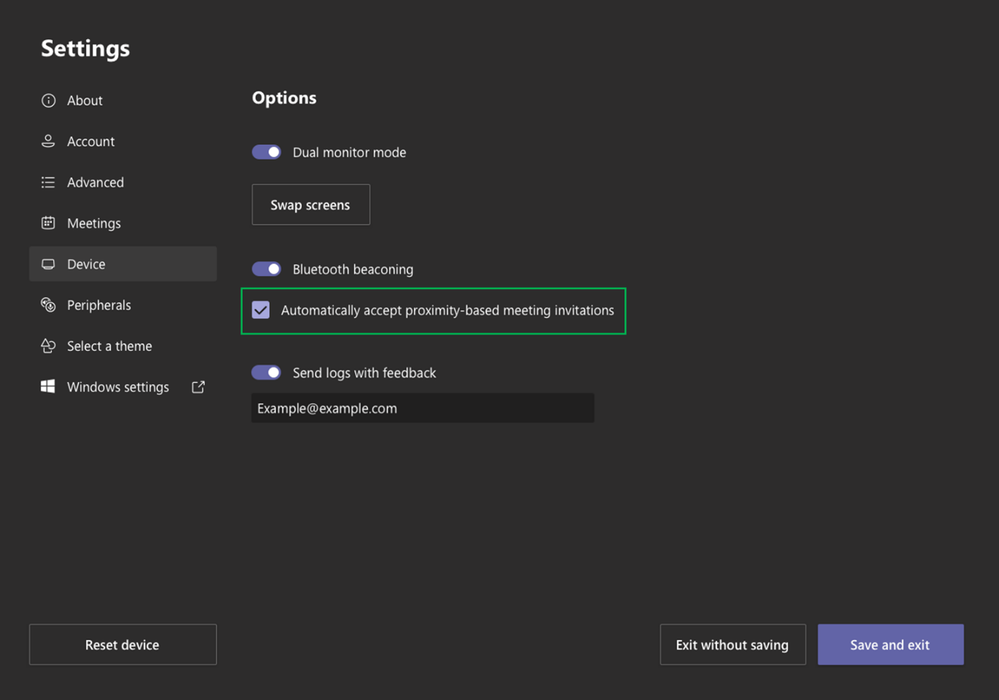
Task: Click the Swap screens button
Action: [311, 204]
